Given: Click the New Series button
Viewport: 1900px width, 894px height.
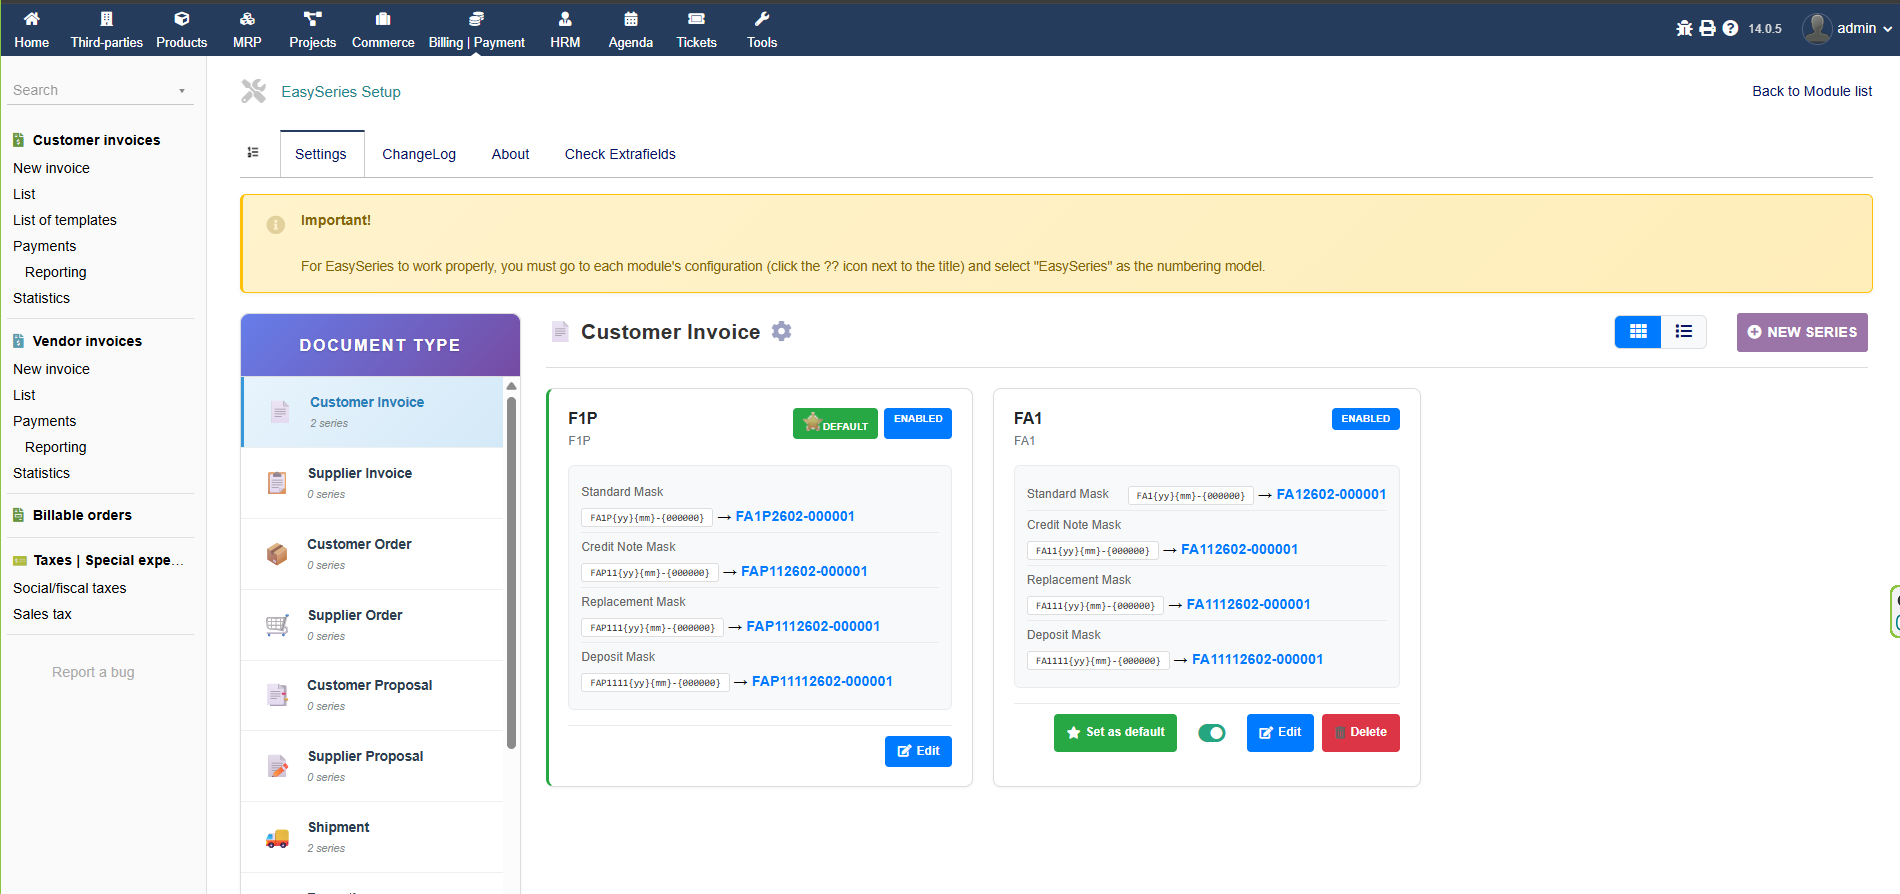Looking at the screenshot, I should (x=1802, y=332).
